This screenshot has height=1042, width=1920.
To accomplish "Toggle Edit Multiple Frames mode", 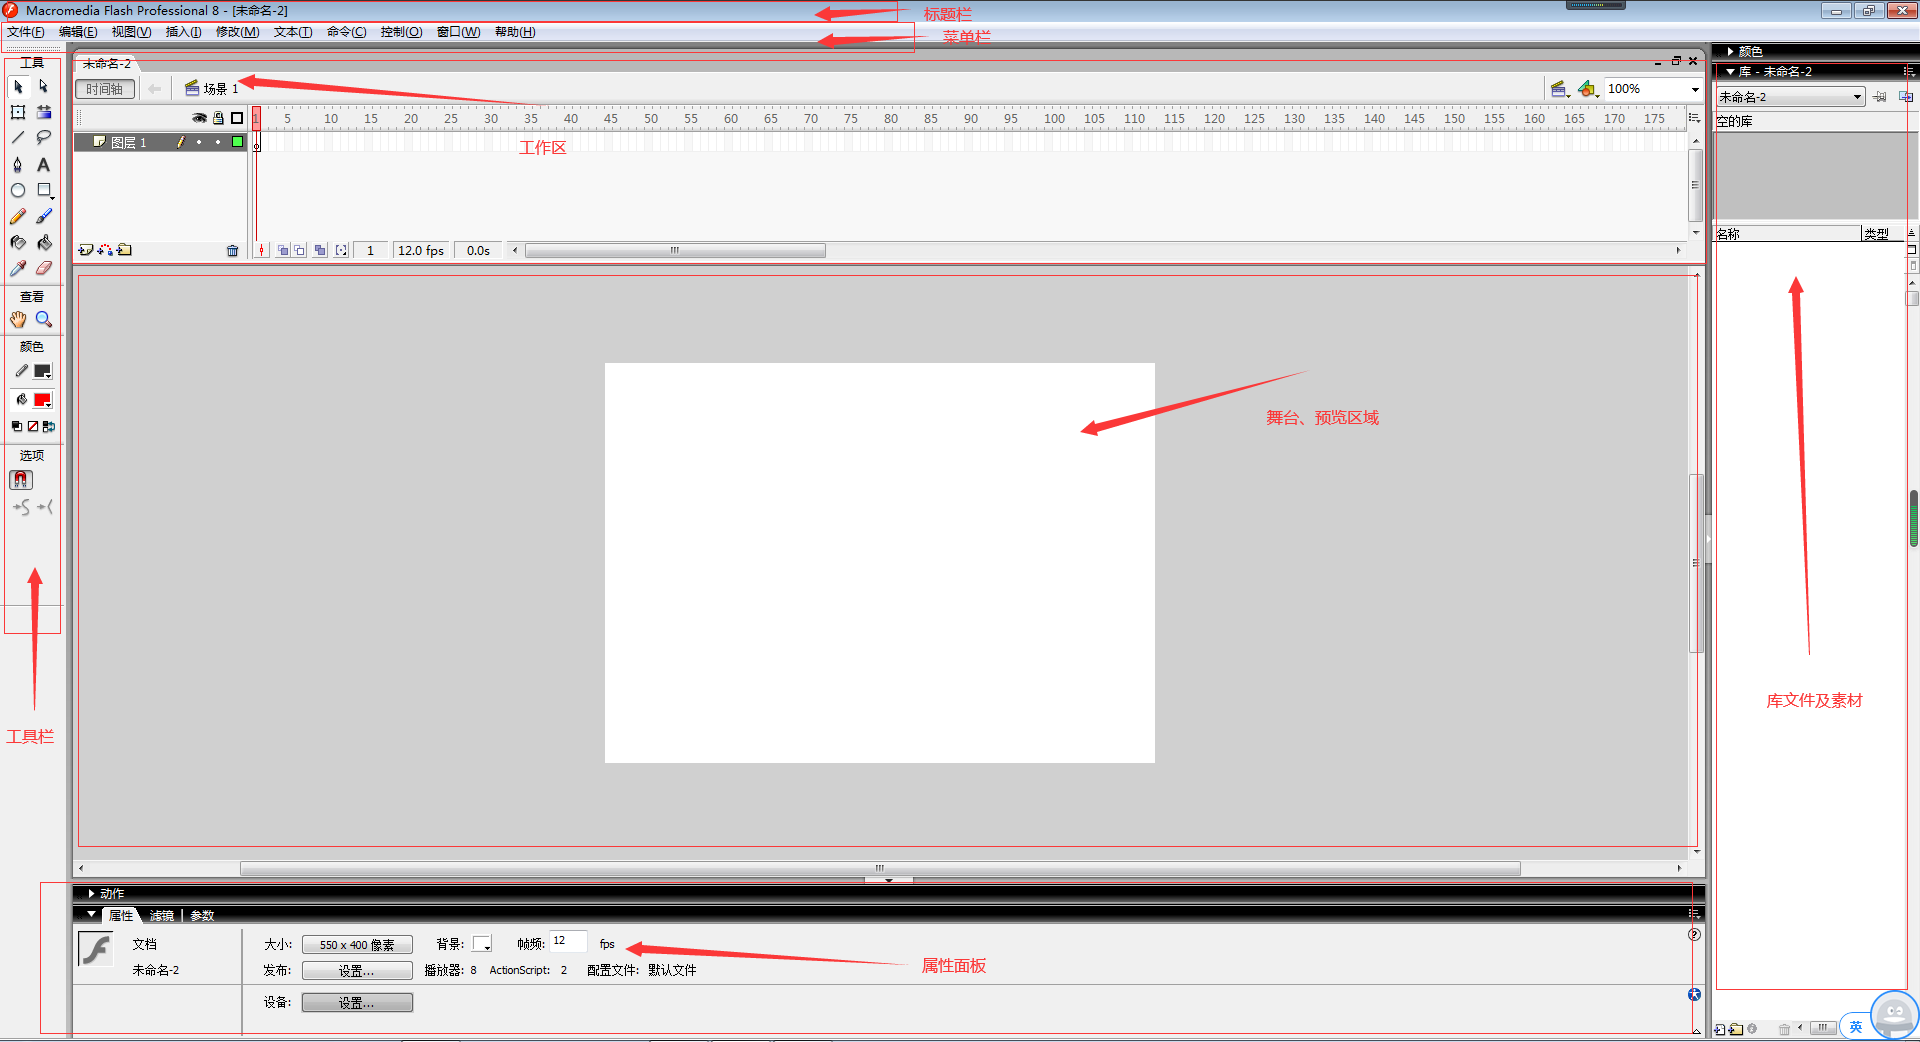I will 320,250.
